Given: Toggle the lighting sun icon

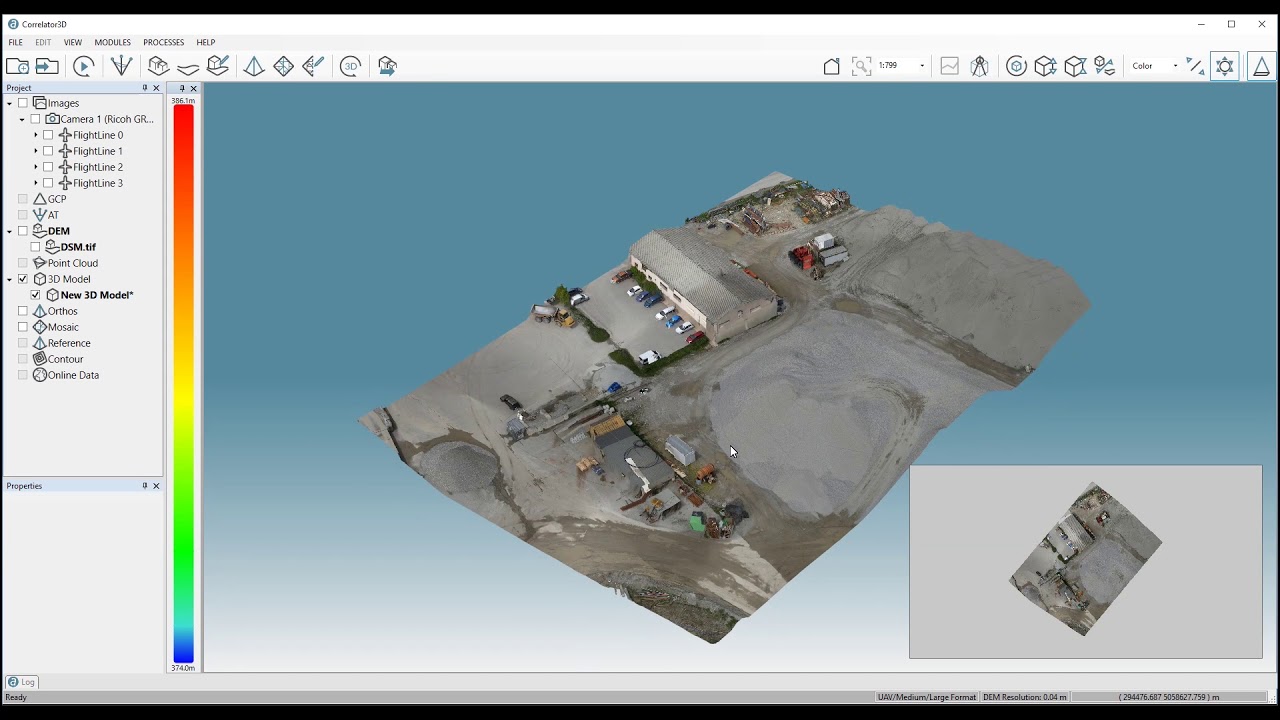Looking at the screenshot, I should tap(1225, 66).
